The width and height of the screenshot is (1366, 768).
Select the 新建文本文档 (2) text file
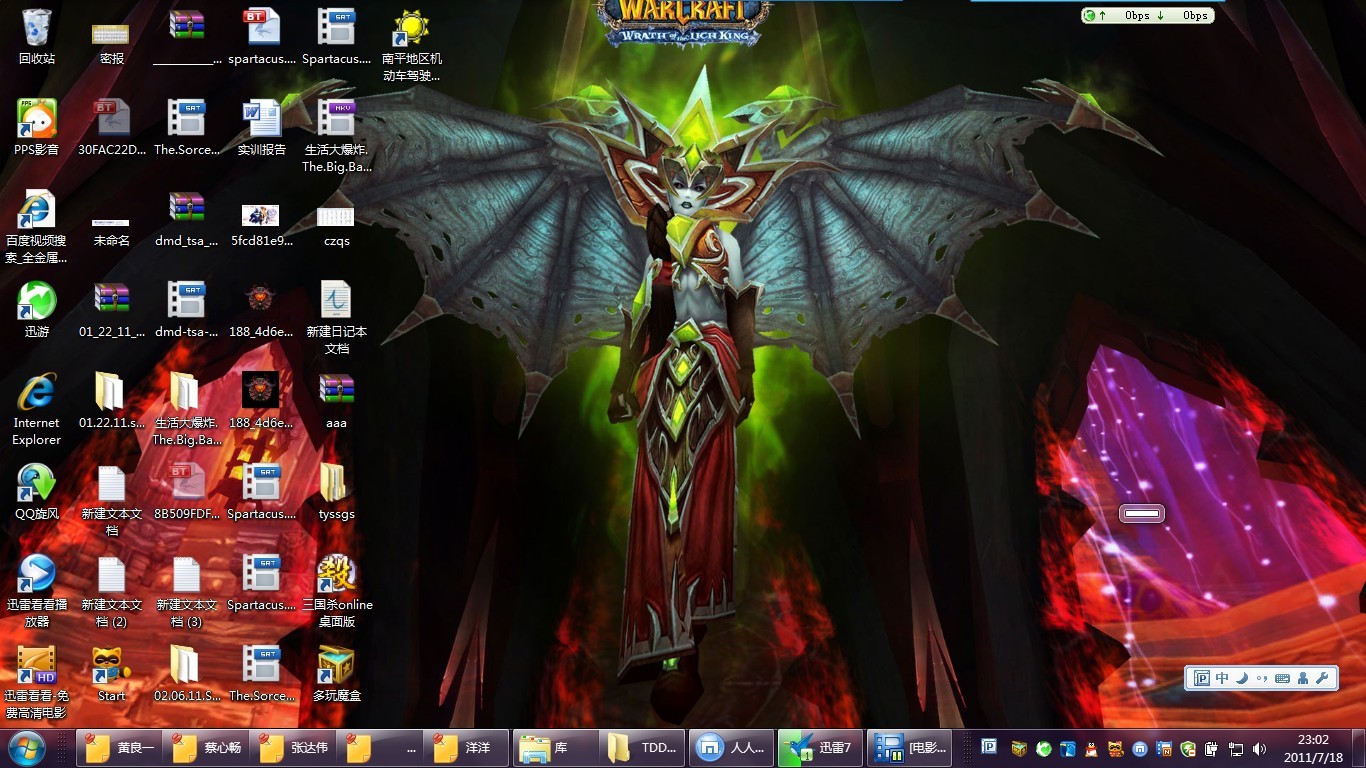click(111, 591)
